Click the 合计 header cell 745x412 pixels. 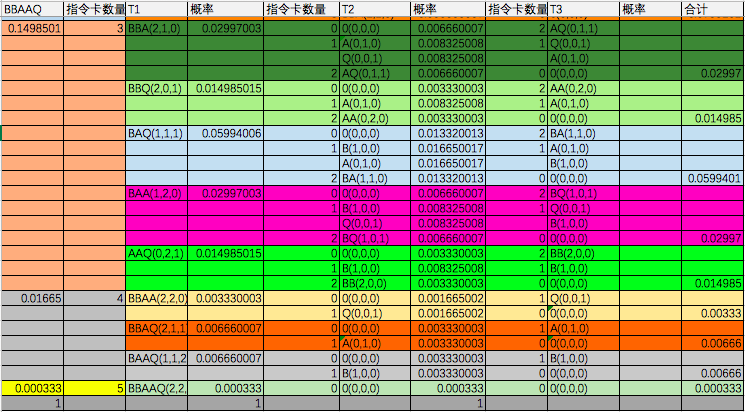click(712, 9)
